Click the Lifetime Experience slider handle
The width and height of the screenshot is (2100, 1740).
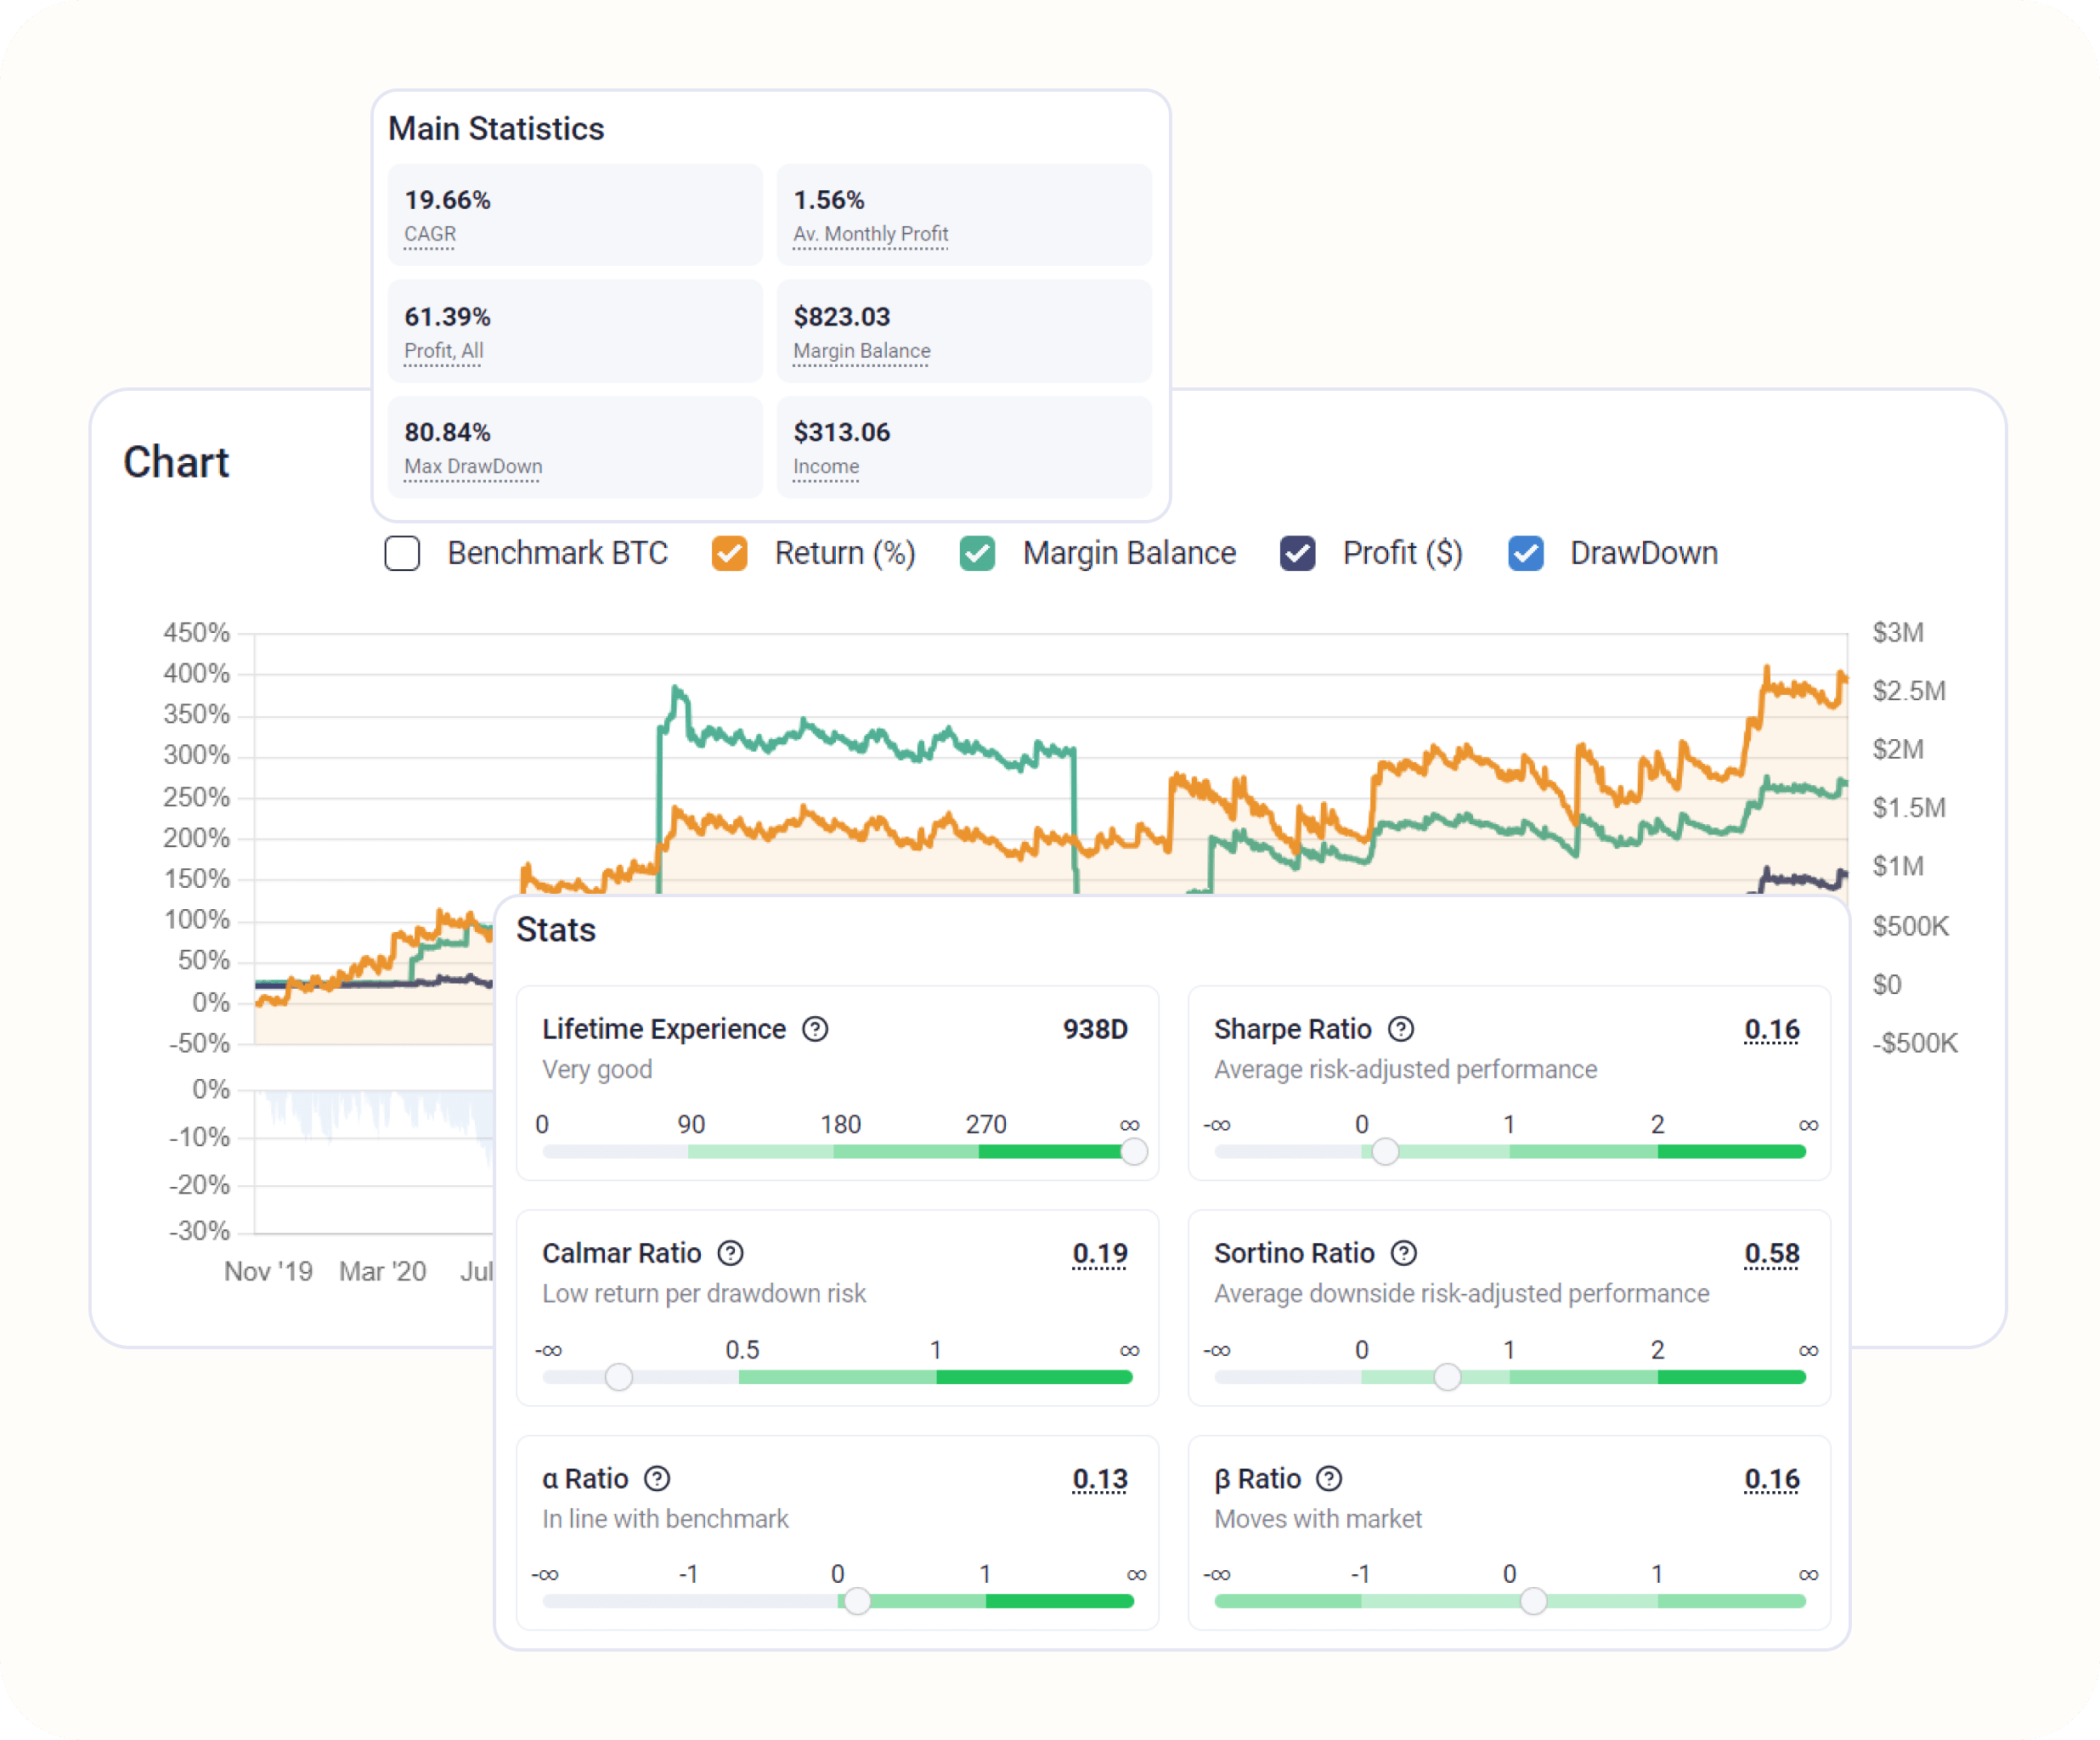(x=1134, y=1152)
